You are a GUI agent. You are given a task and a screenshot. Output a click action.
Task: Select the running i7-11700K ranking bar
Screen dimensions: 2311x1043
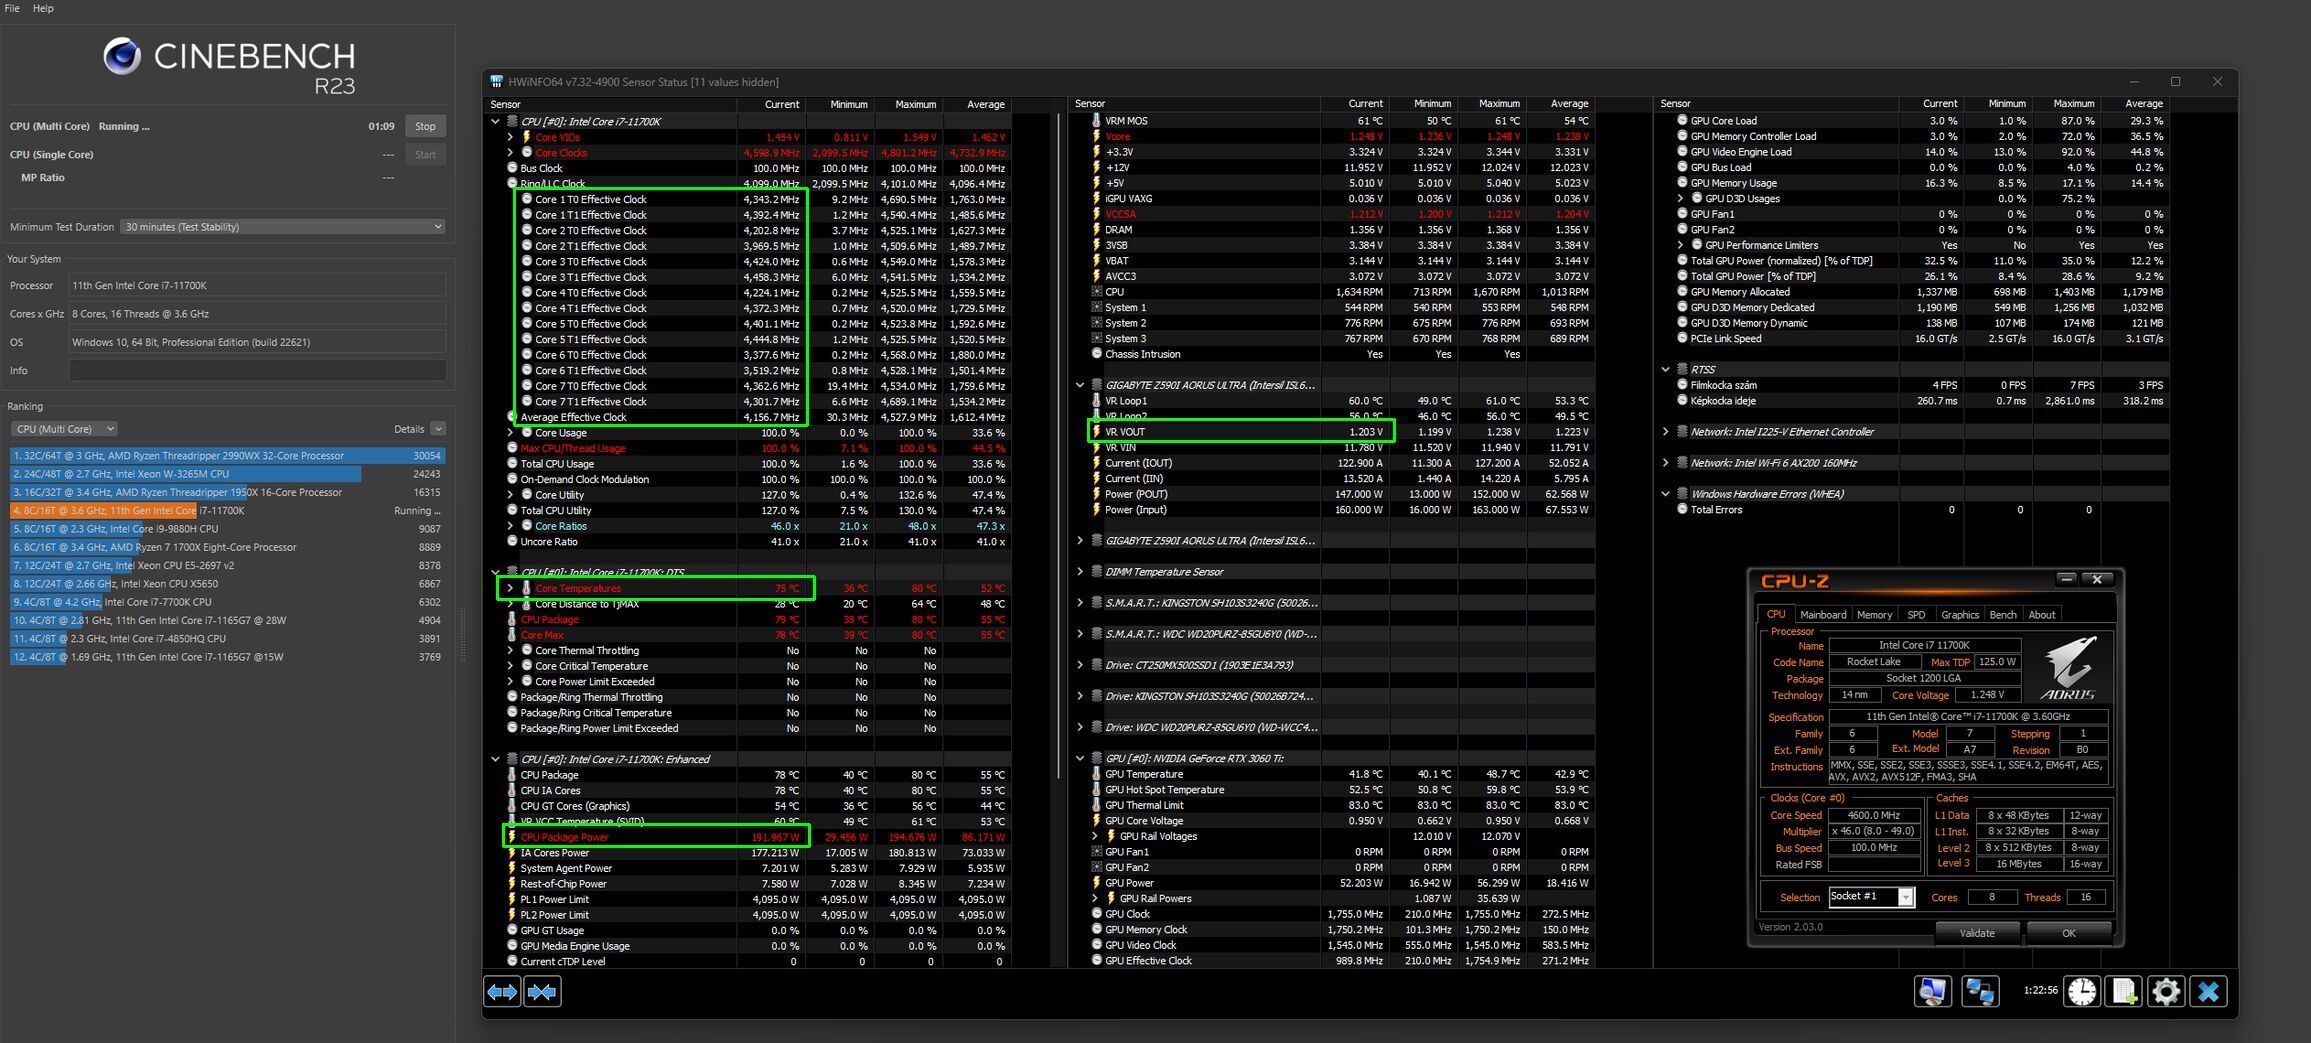pyautogui.click(x=227, y=510)
